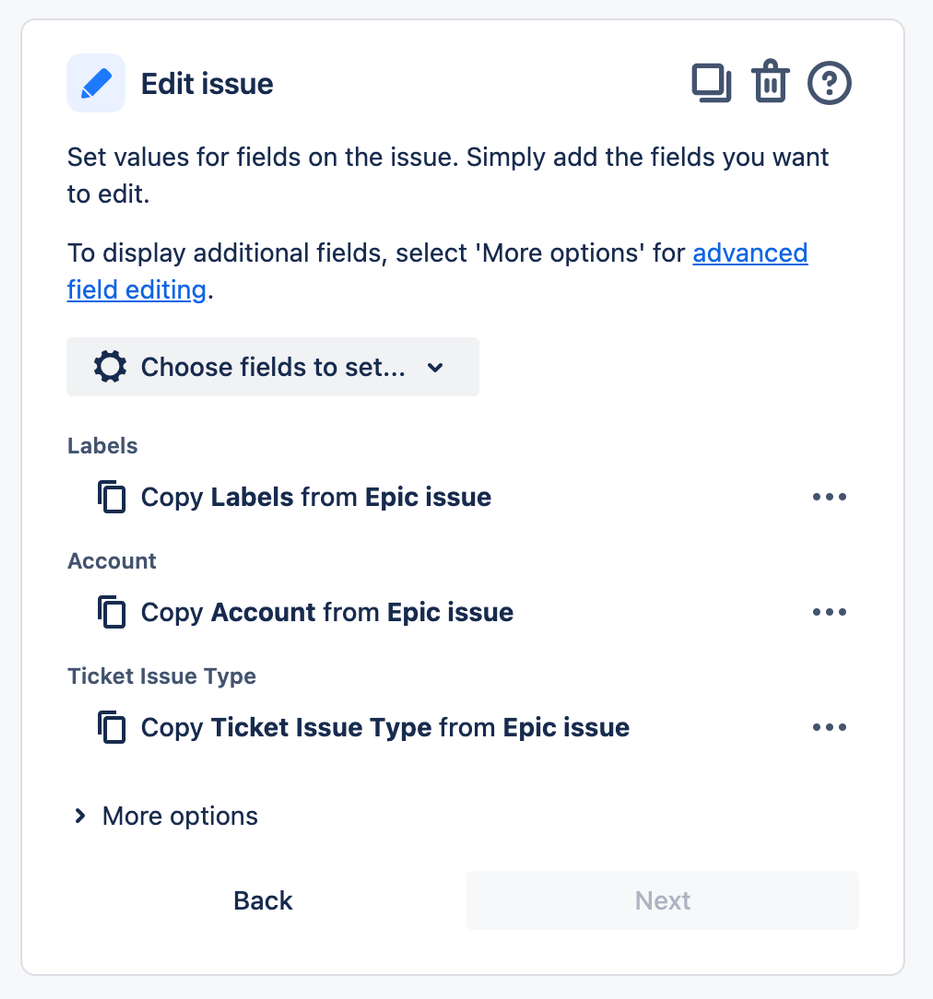Image resolution: width=933 pixels, height=999 pixels.
Task: Open the three-dot menu for Ticket Issue Type
Action: click(x=829, y=728)
